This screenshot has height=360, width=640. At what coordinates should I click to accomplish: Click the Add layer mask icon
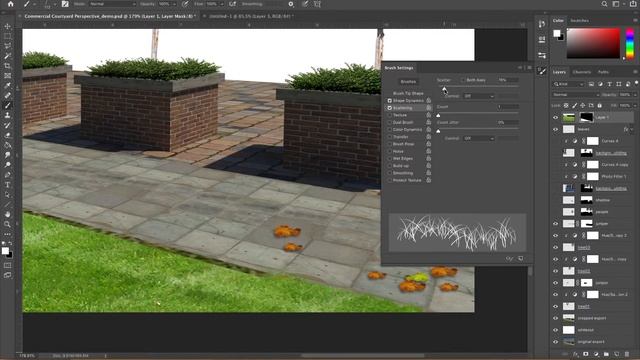coord(586,354)
